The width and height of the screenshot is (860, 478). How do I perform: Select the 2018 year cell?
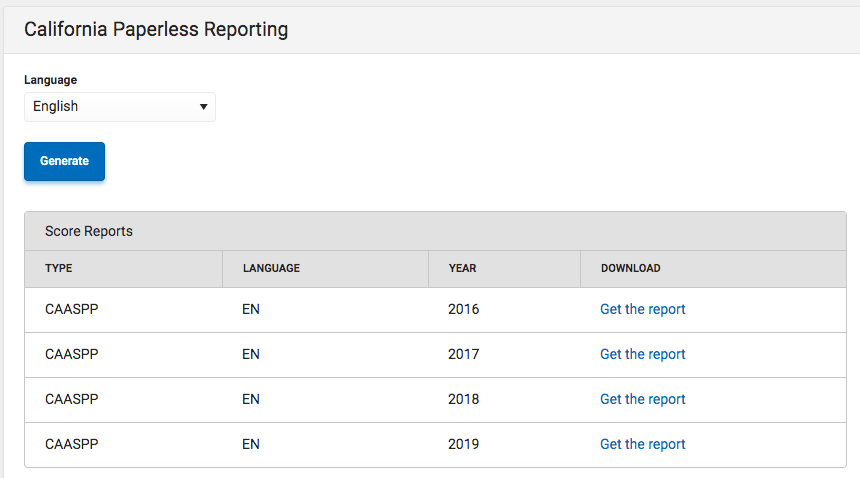point(464,399)
